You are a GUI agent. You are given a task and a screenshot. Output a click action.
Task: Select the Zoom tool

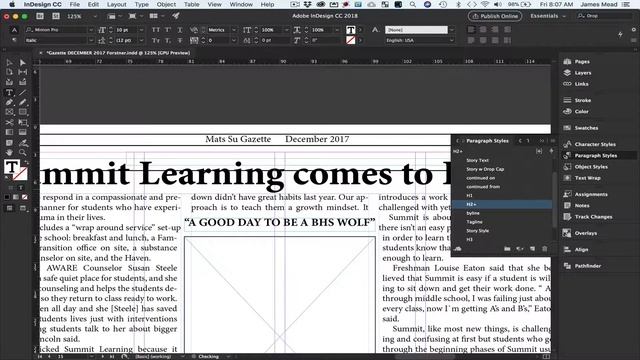[x=23, y=153]
